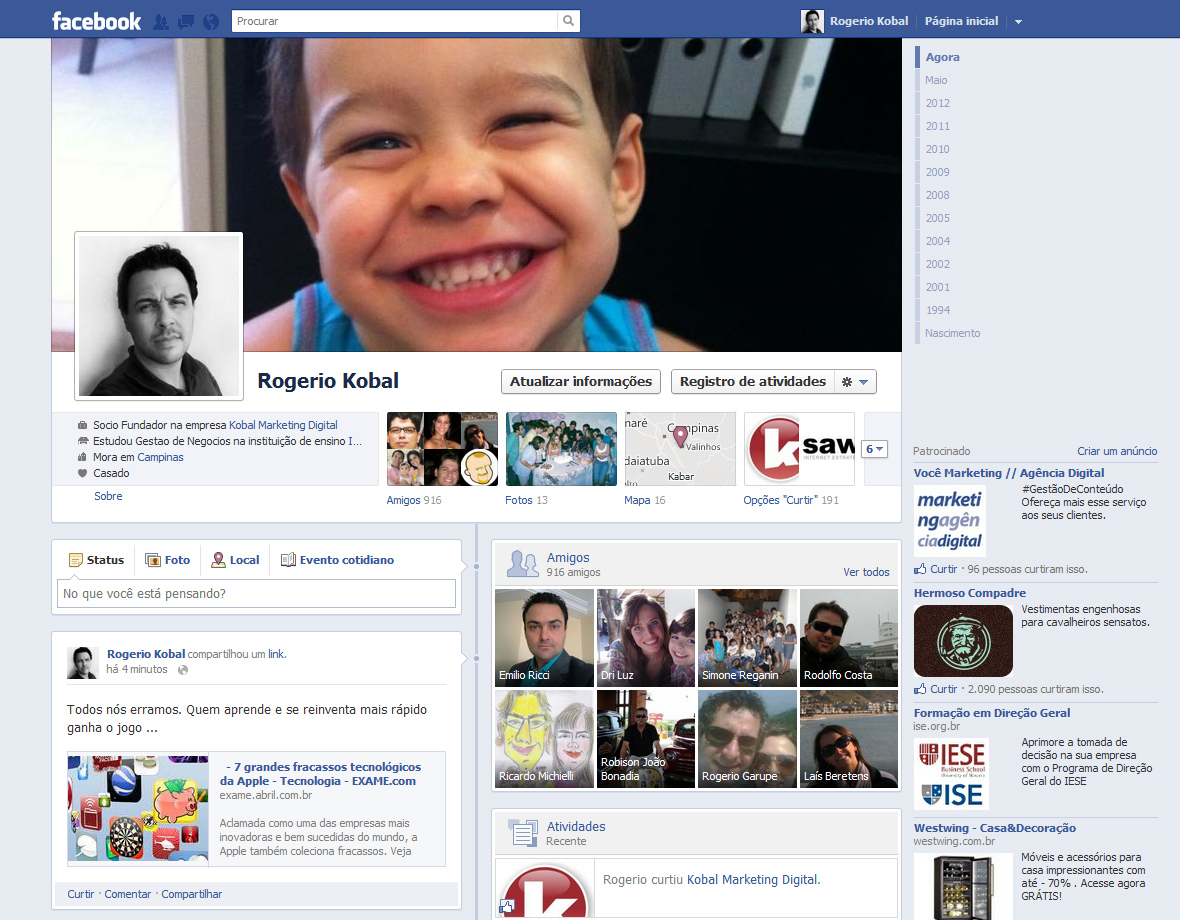The width and height of the screenshot is (1180, 920).
Task: Like the shared post with Curtir
Action: click(80, 894)
